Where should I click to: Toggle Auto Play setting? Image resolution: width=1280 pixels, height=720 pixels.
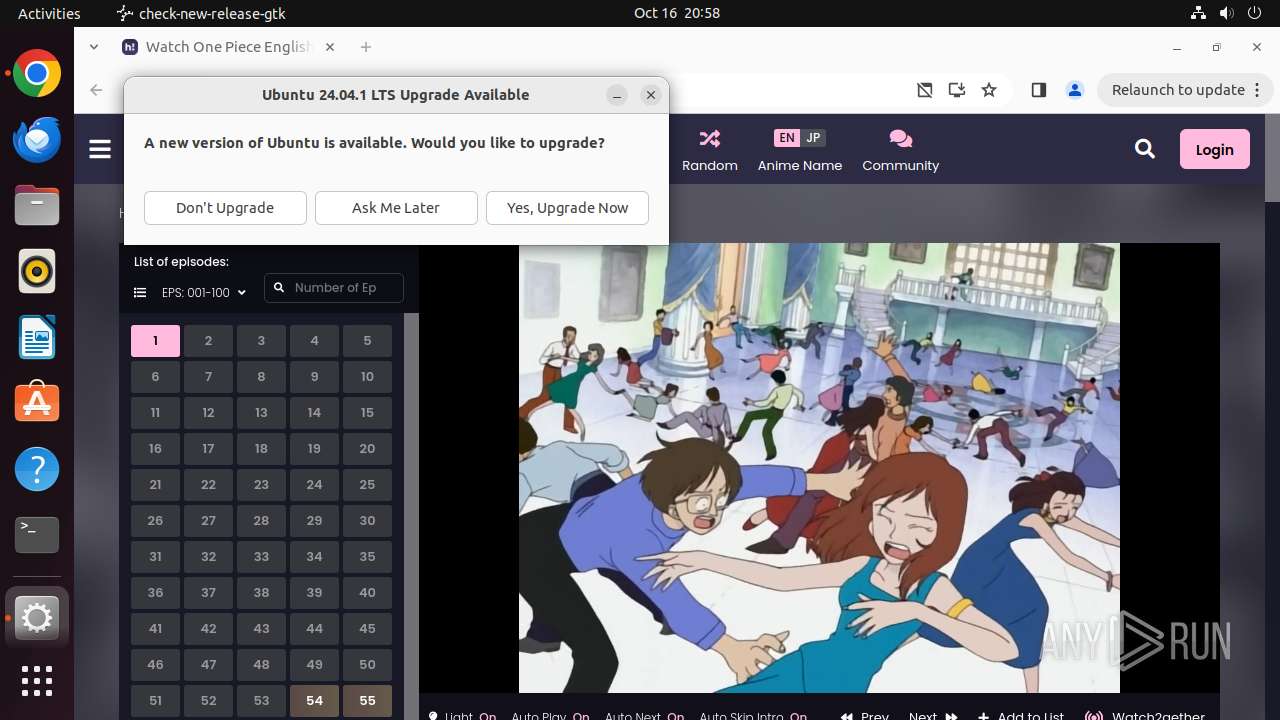[550, 716]
